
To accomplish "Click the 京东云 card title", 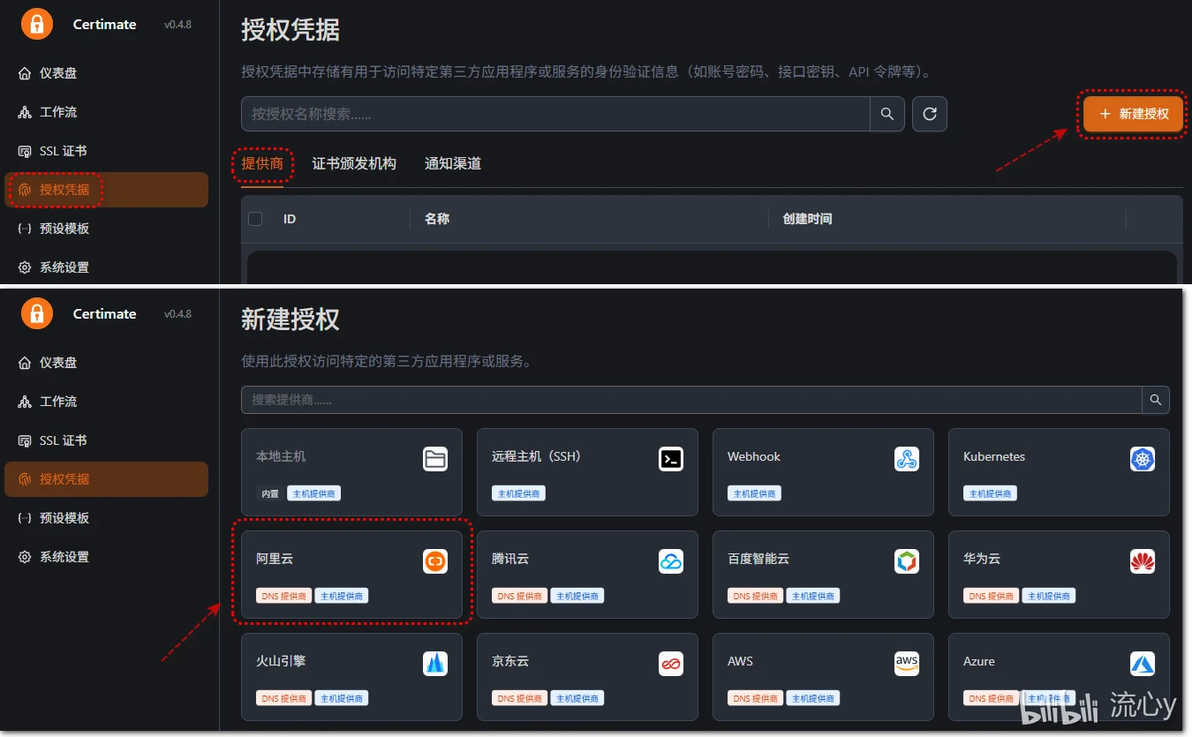I will pos(510,661).
